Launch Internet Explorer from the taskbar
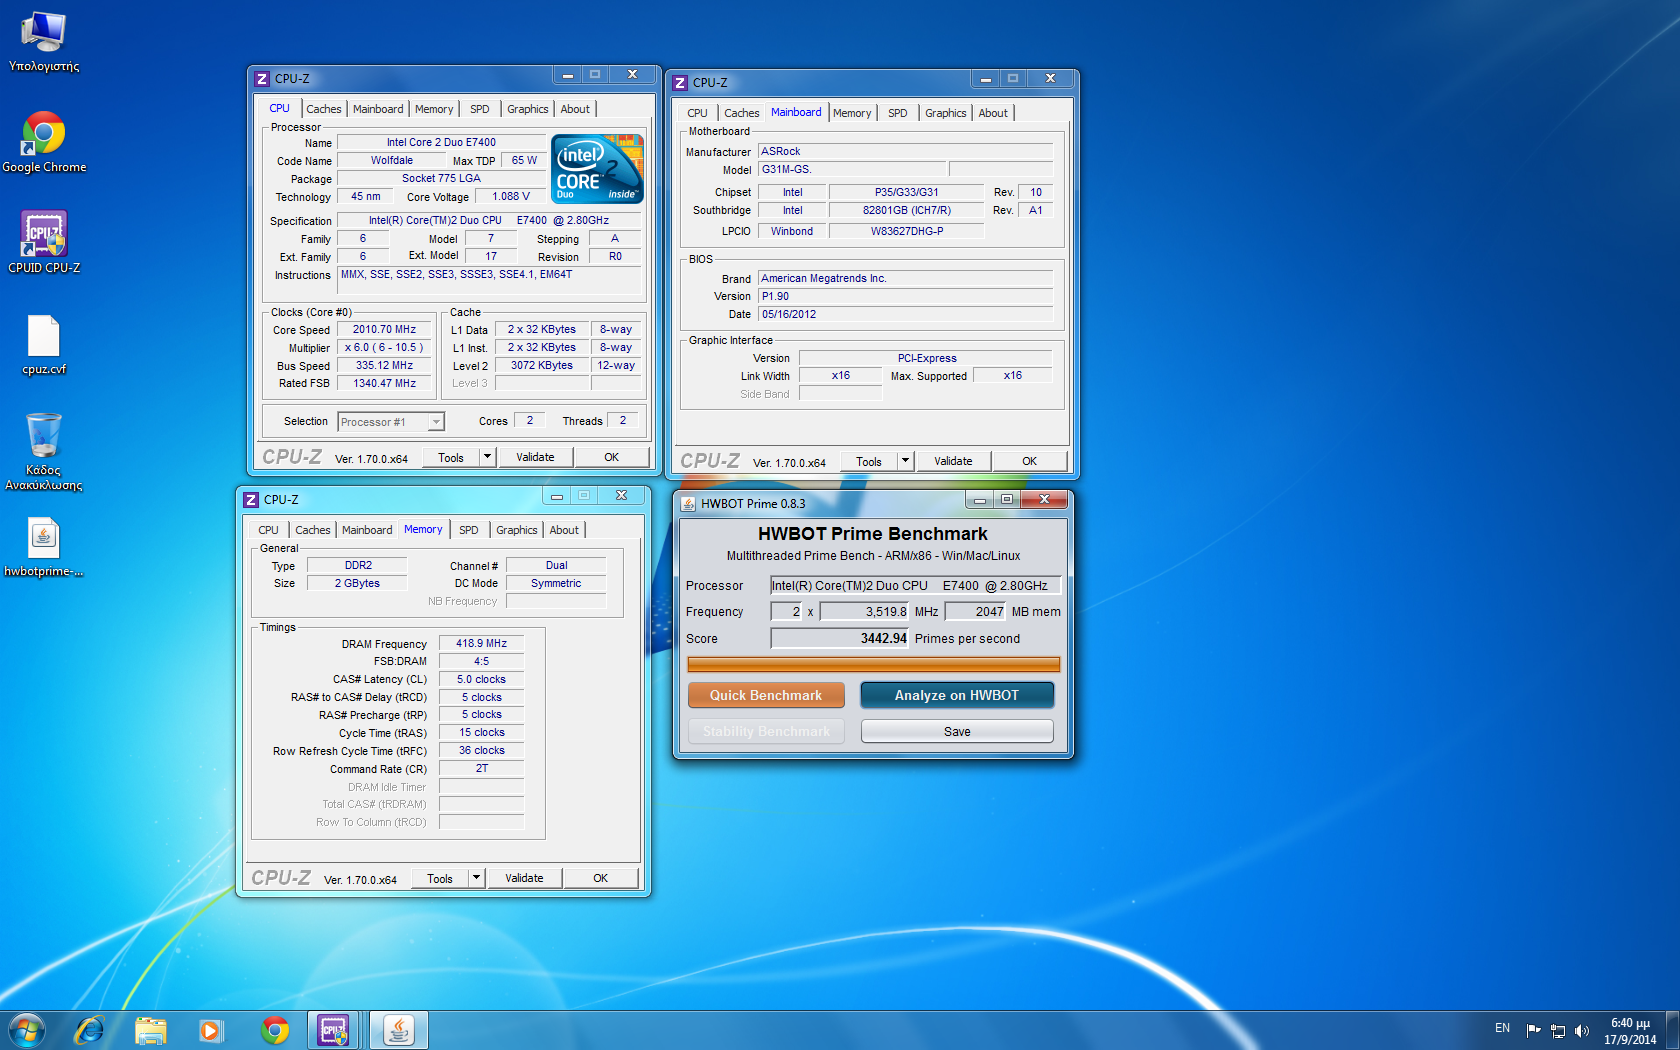The width and height of the screenshot is (1680, 1050). tap(89, 1030)
